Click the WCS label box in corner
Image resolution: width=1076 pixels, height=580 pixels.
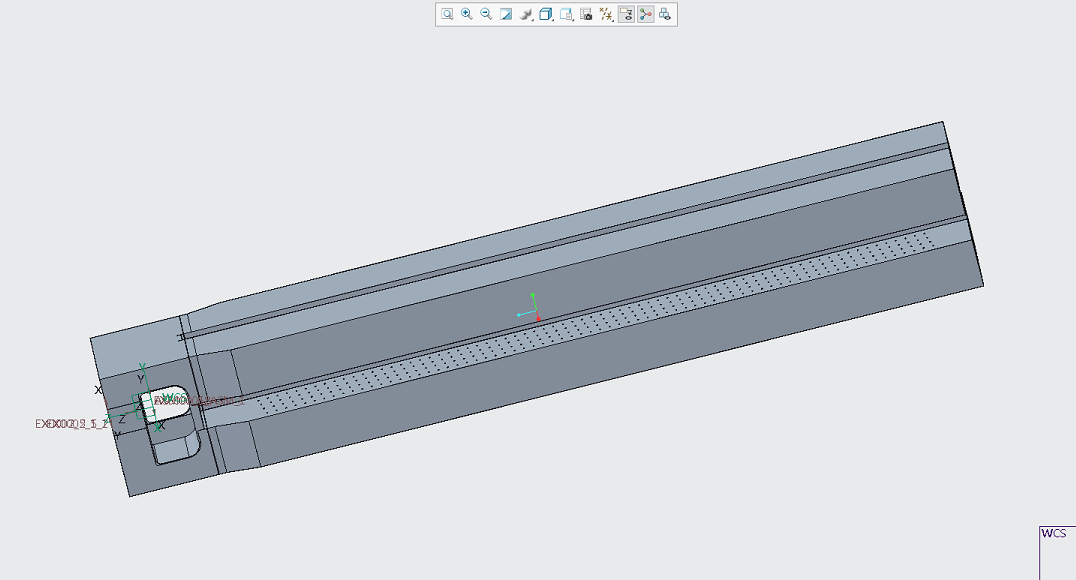[1055, 534]
